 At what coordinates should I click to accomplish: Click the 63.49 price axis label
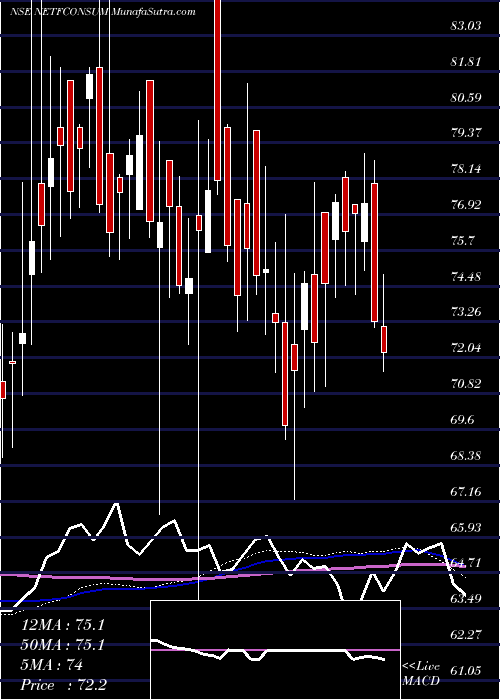coord(466,598)
